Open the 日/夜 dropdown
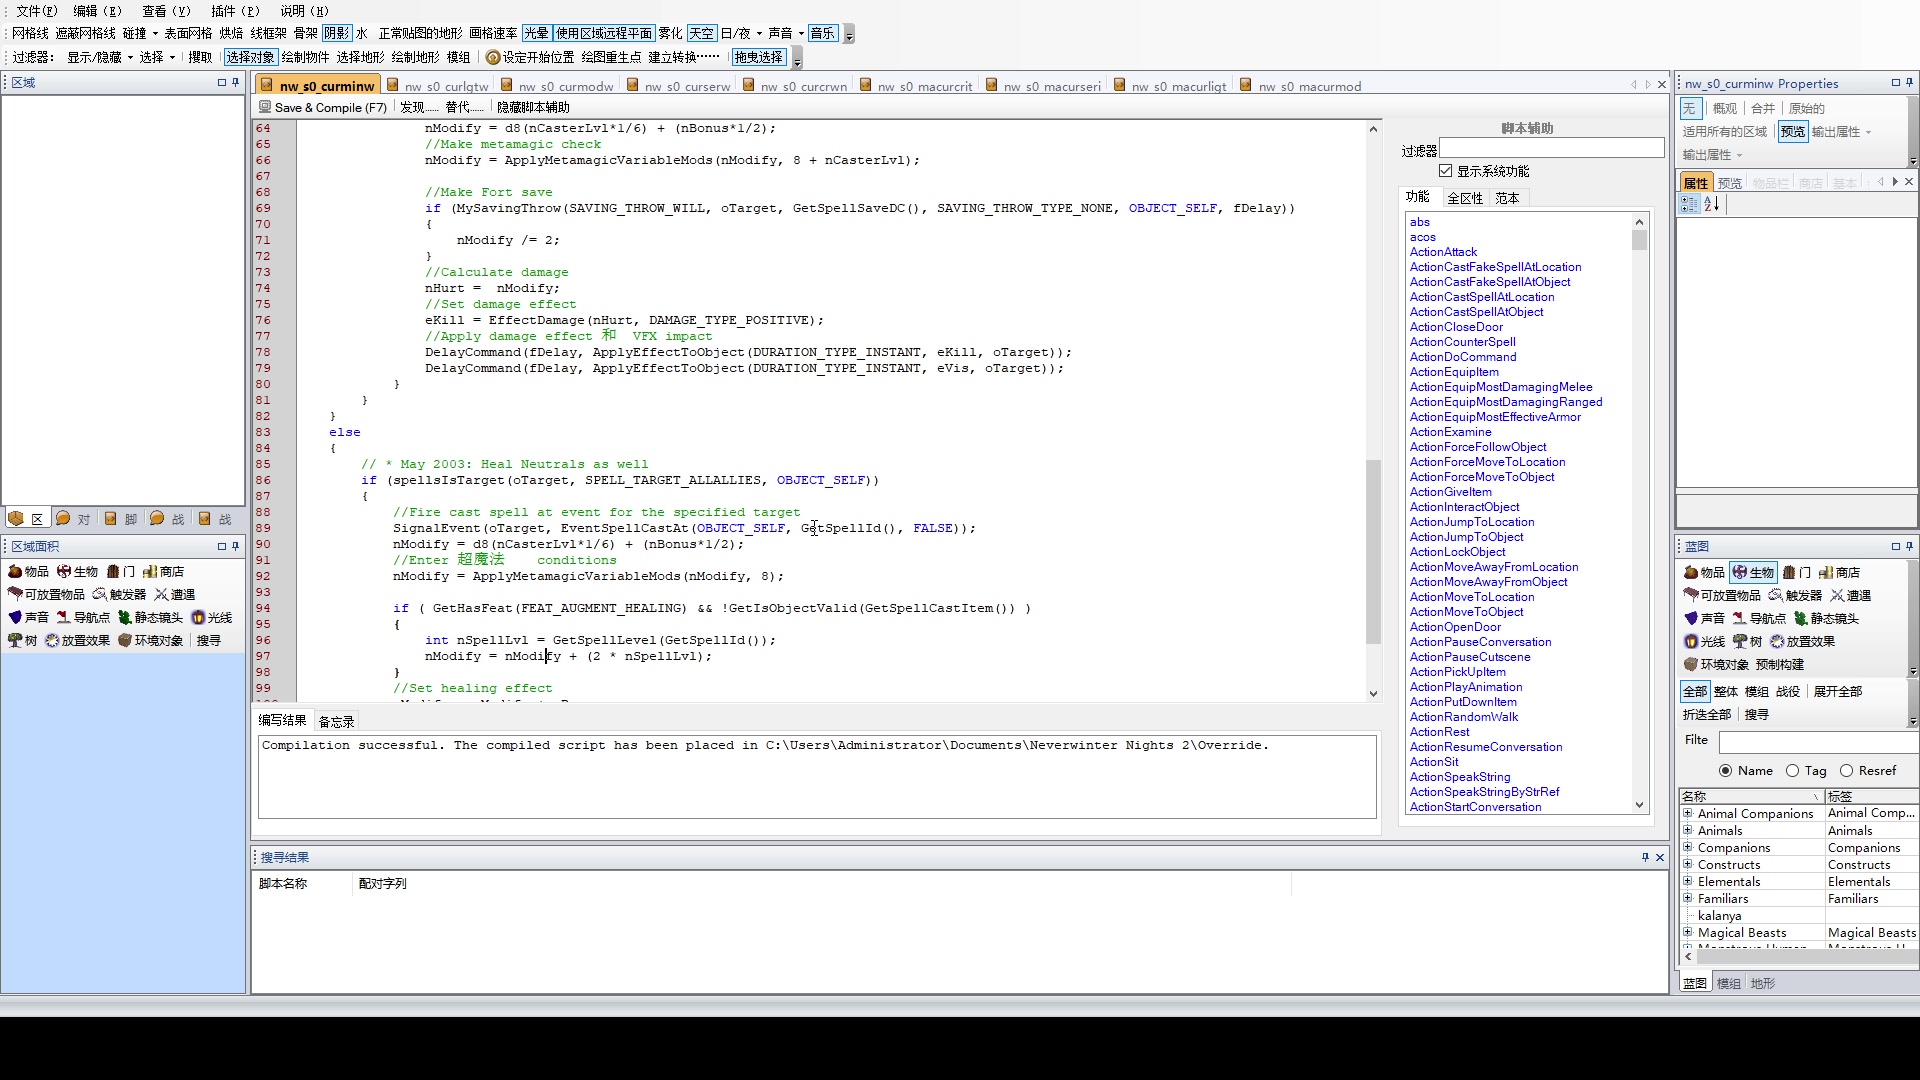 [741, 33]
